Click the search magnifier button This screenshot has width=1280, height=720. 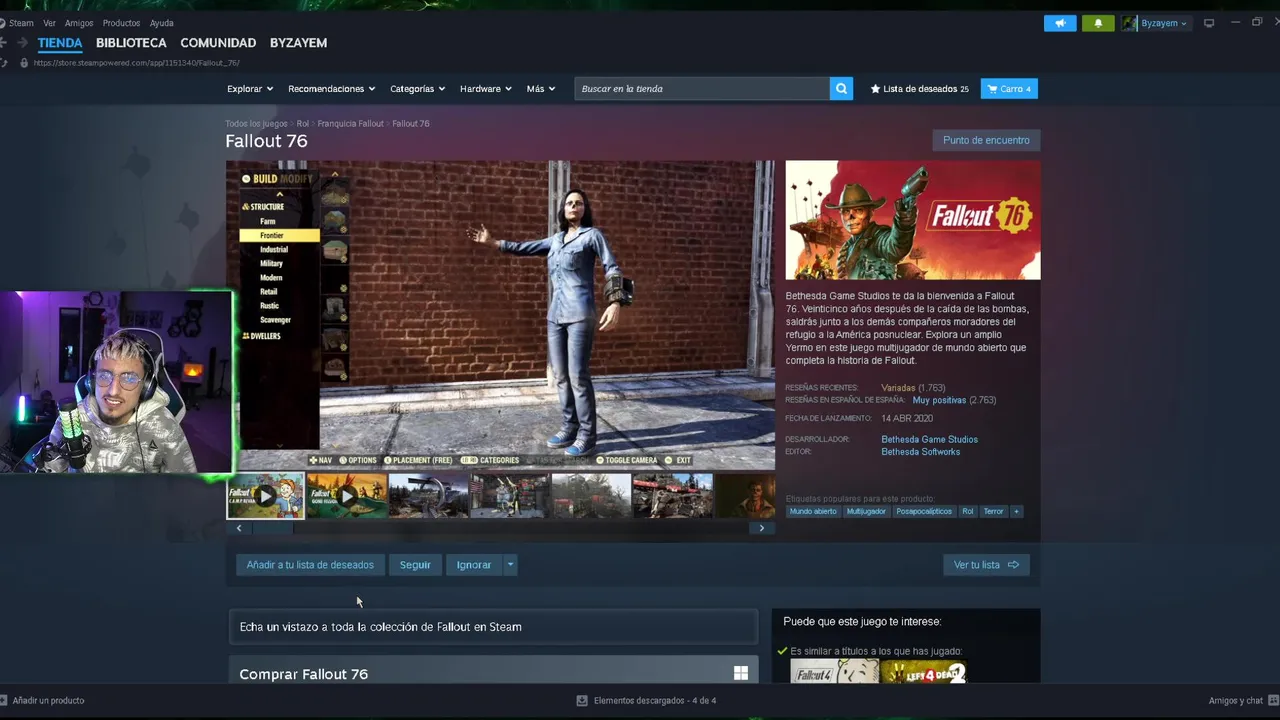click(x=842, y=89)
